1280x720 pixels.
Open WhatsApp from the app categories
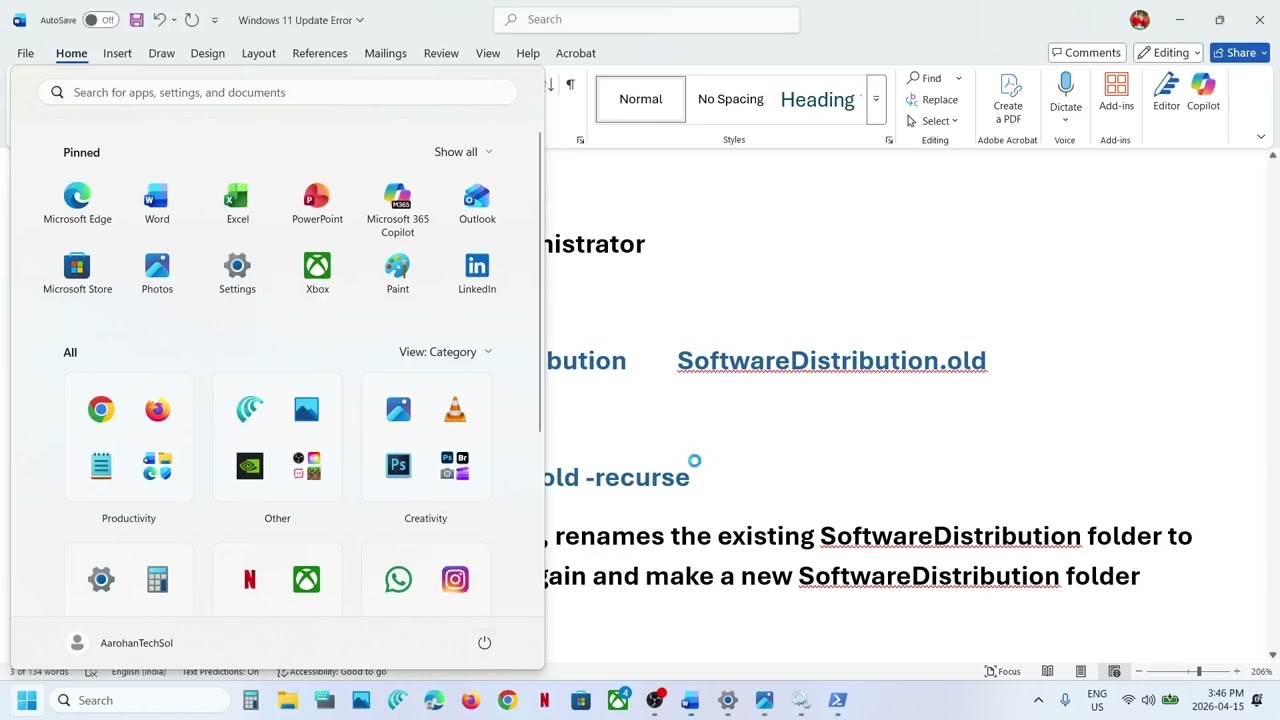(x=398, y=579)
